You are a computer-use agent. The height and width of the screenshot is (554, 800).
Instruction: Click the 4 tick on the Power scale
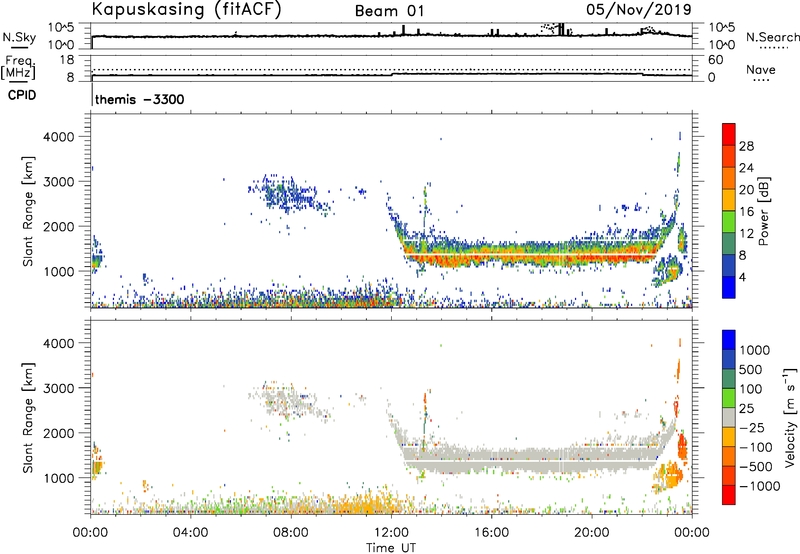pyautogui.click(x=742, y=278)
